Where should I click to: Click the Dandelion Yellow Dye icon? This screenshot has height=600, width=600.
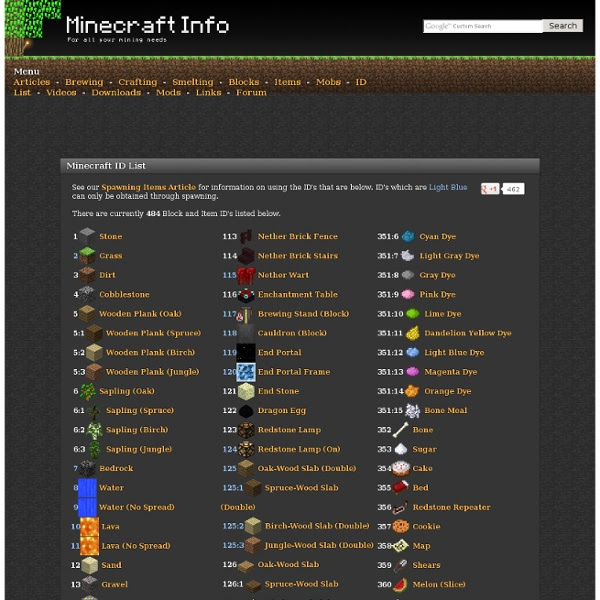[x=413, y=333]
